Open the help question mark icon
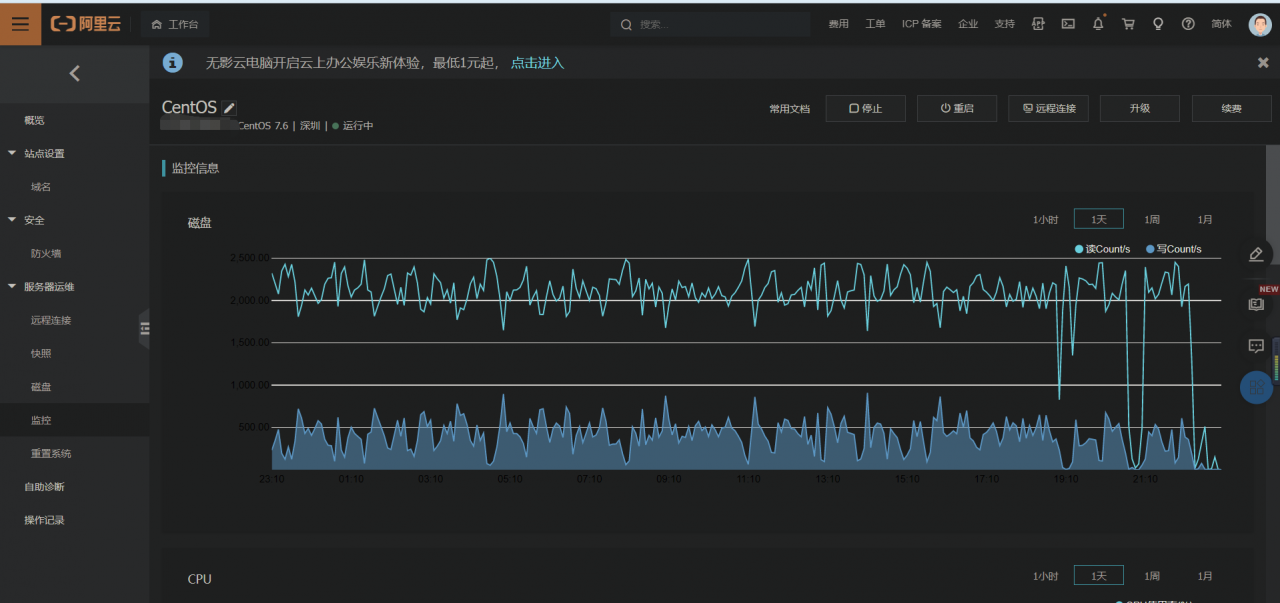This screenshot has height=603, width=1280. coord(1188,24)
